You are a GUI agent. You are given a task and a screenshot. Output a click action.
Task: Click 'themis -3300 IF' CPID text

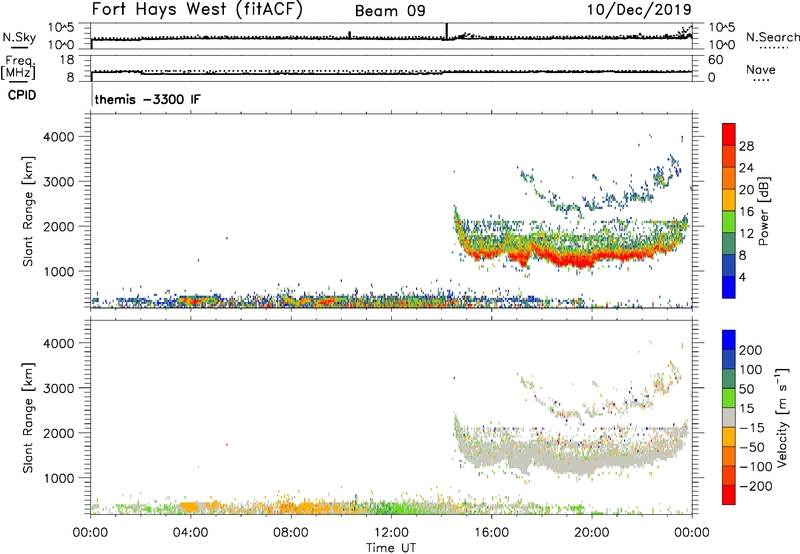pos(147,99)
